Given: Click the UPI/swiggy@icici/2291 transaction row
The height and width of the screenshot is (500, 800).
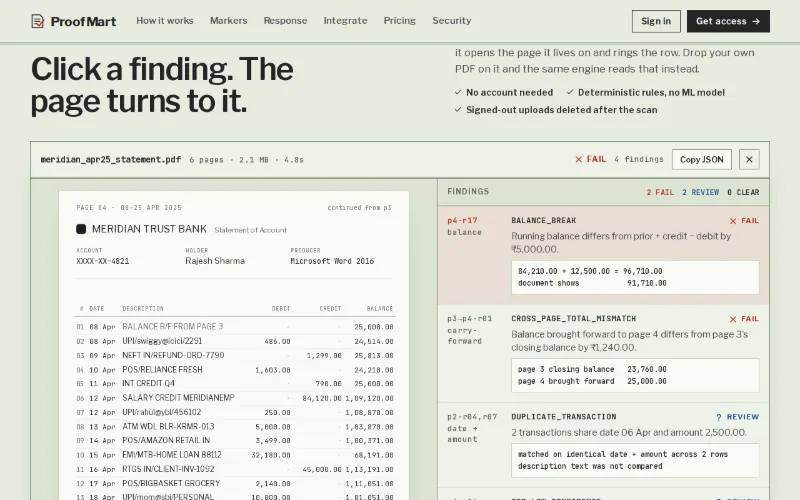Looking at the screenshot, I should [x=235, y=341].
